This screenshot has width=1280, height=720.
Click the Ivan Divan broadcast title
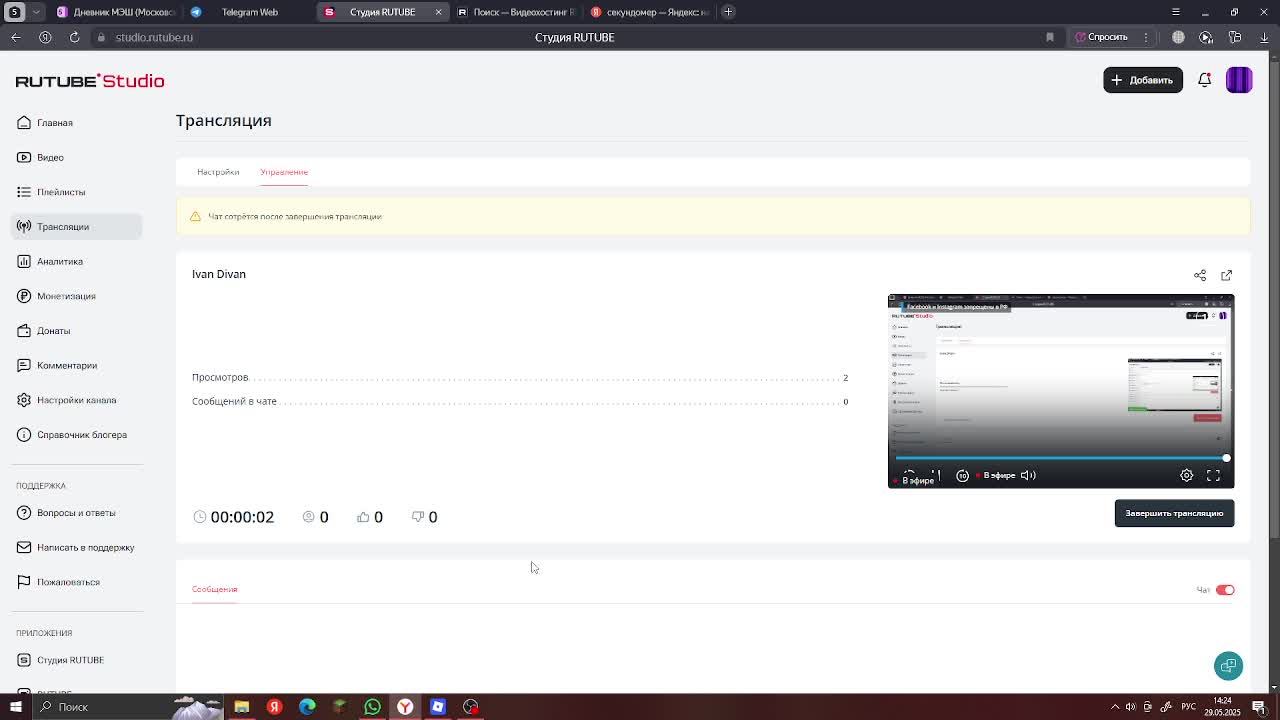click(x=219, y=274)
